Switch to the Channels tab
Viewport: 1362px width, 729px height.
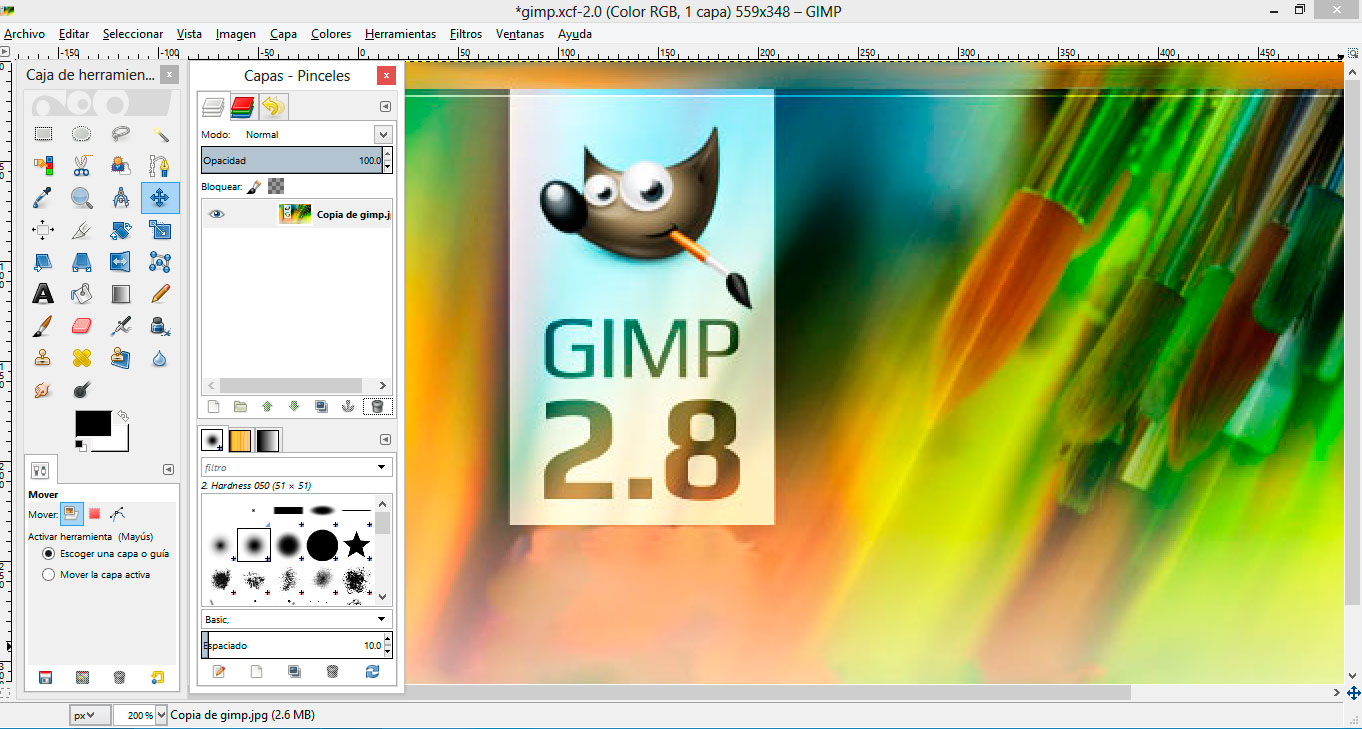243,106
